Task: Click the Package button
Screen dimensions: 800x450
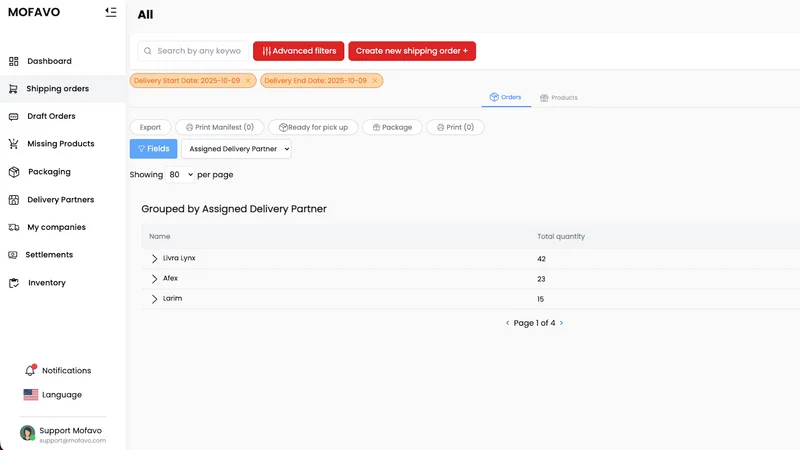Action: point(392,127)
